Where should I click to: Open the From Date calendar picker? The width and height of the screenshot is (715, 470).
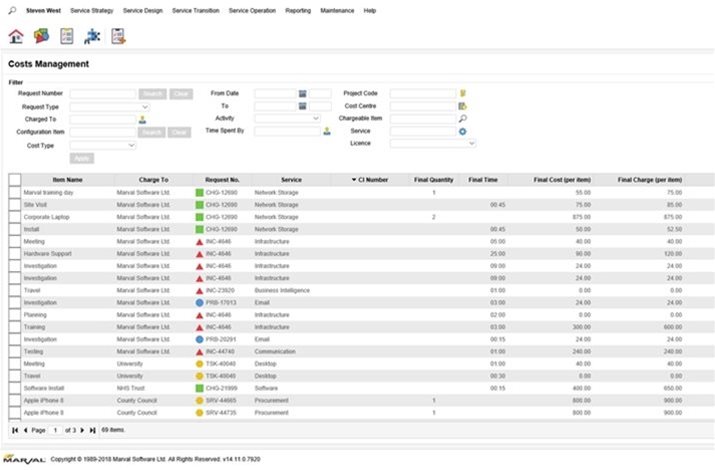tap(302, 93)
